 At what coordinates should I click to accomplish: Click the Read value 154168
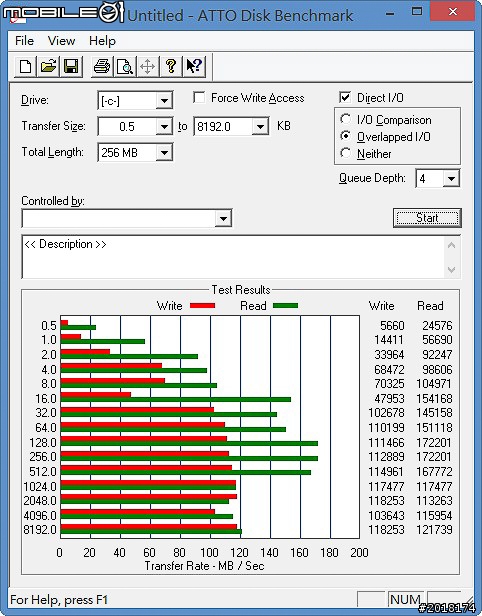click(x=434, y=398)
